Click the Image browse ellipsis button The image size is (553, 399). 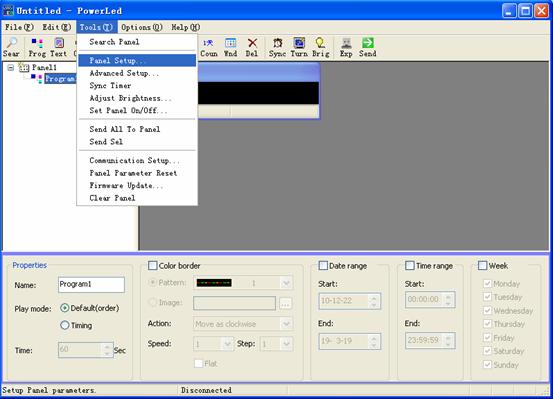286,303
